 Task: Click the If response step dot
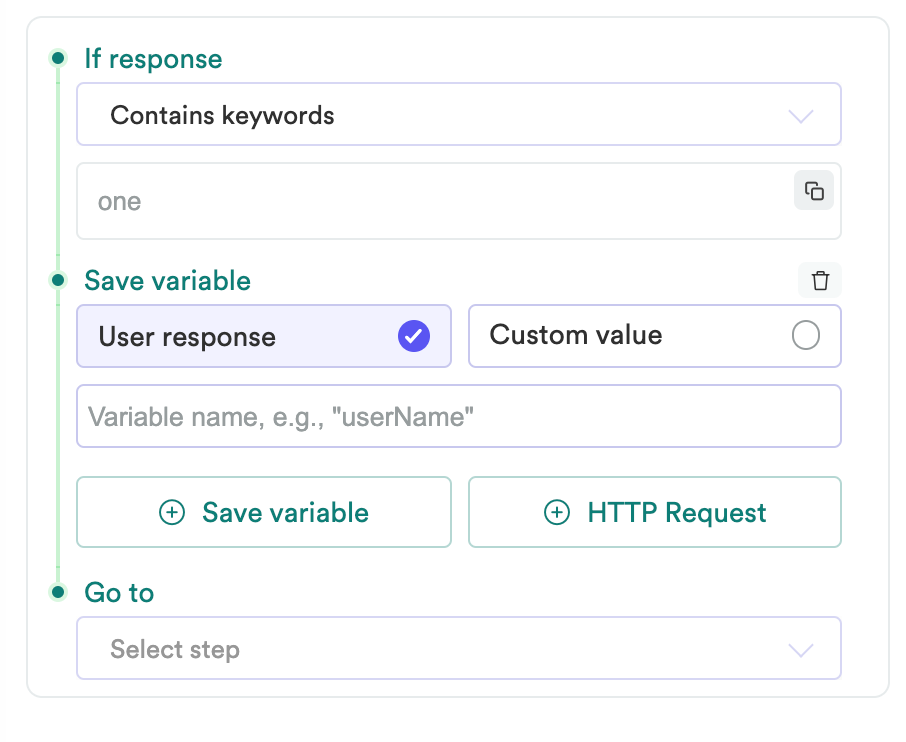pyautogui.click(x=58, y=58)
